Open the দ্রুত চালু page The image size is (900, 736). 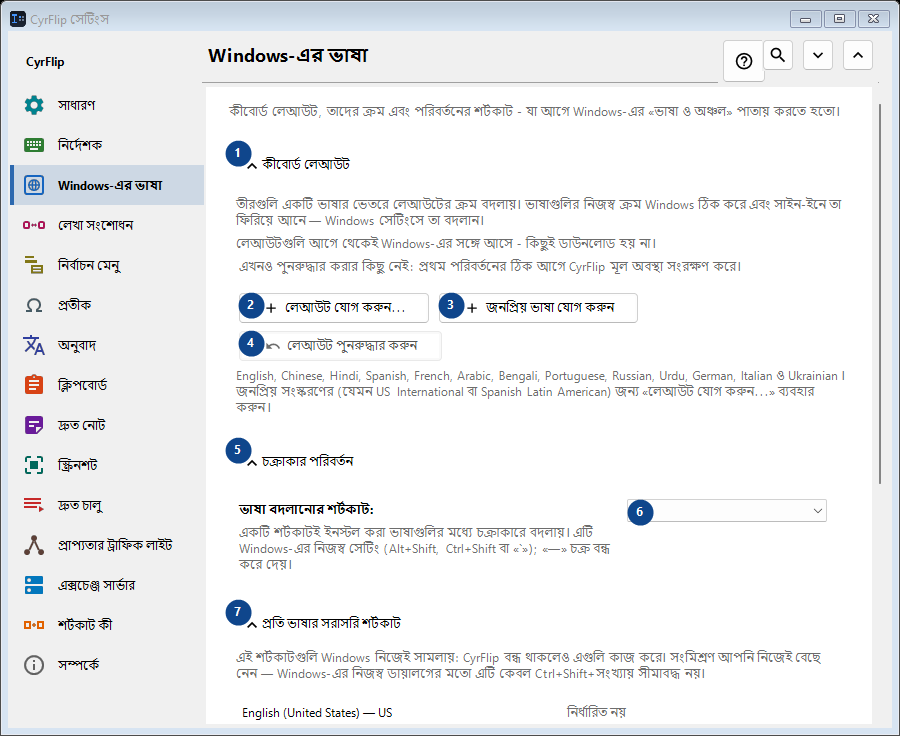tap(107, 505)
